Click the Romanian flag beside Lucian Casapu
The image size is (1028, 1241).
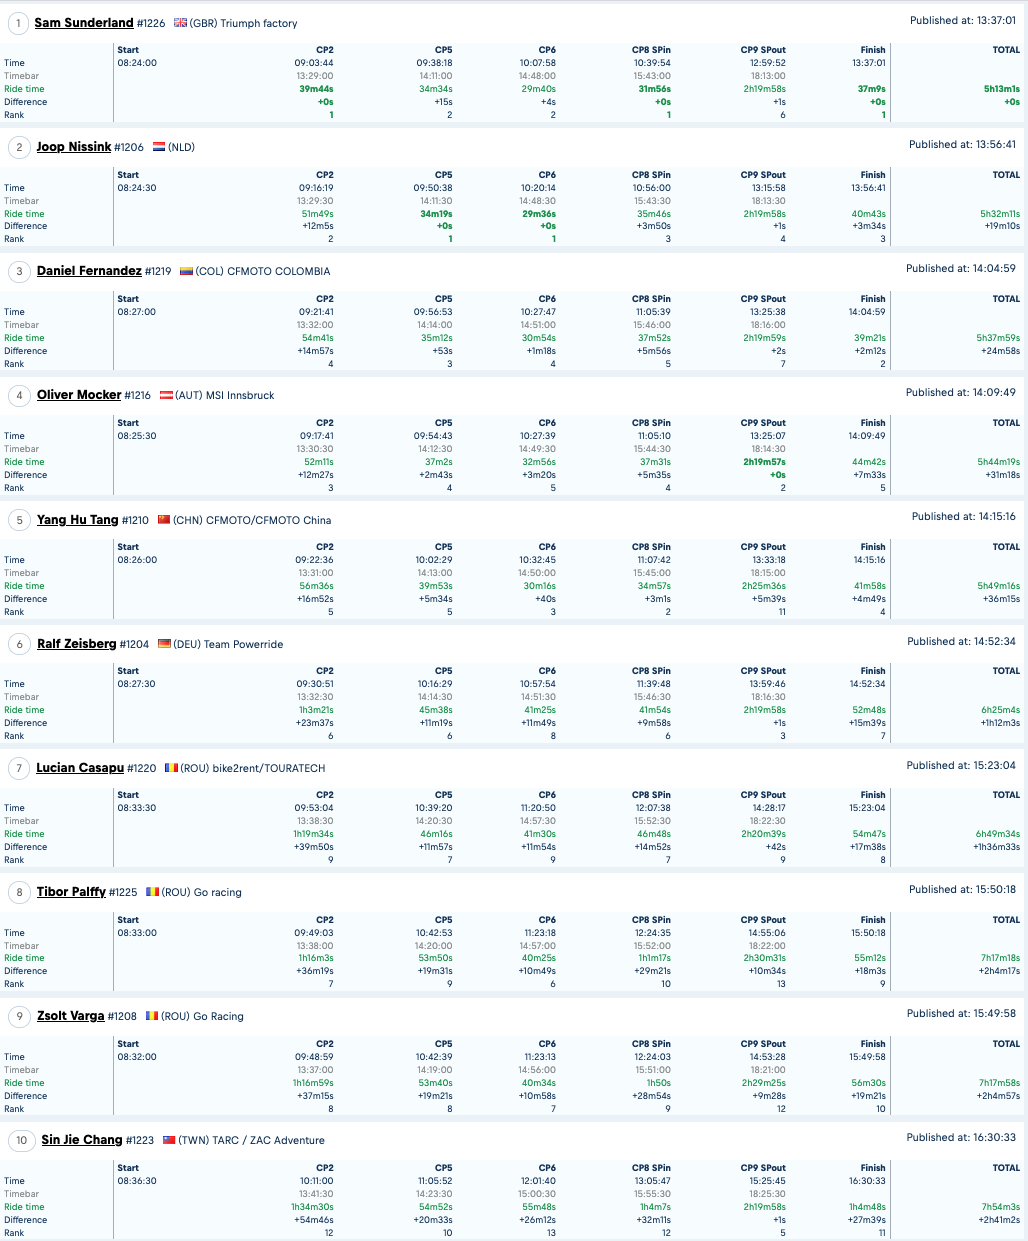(171, 768)
